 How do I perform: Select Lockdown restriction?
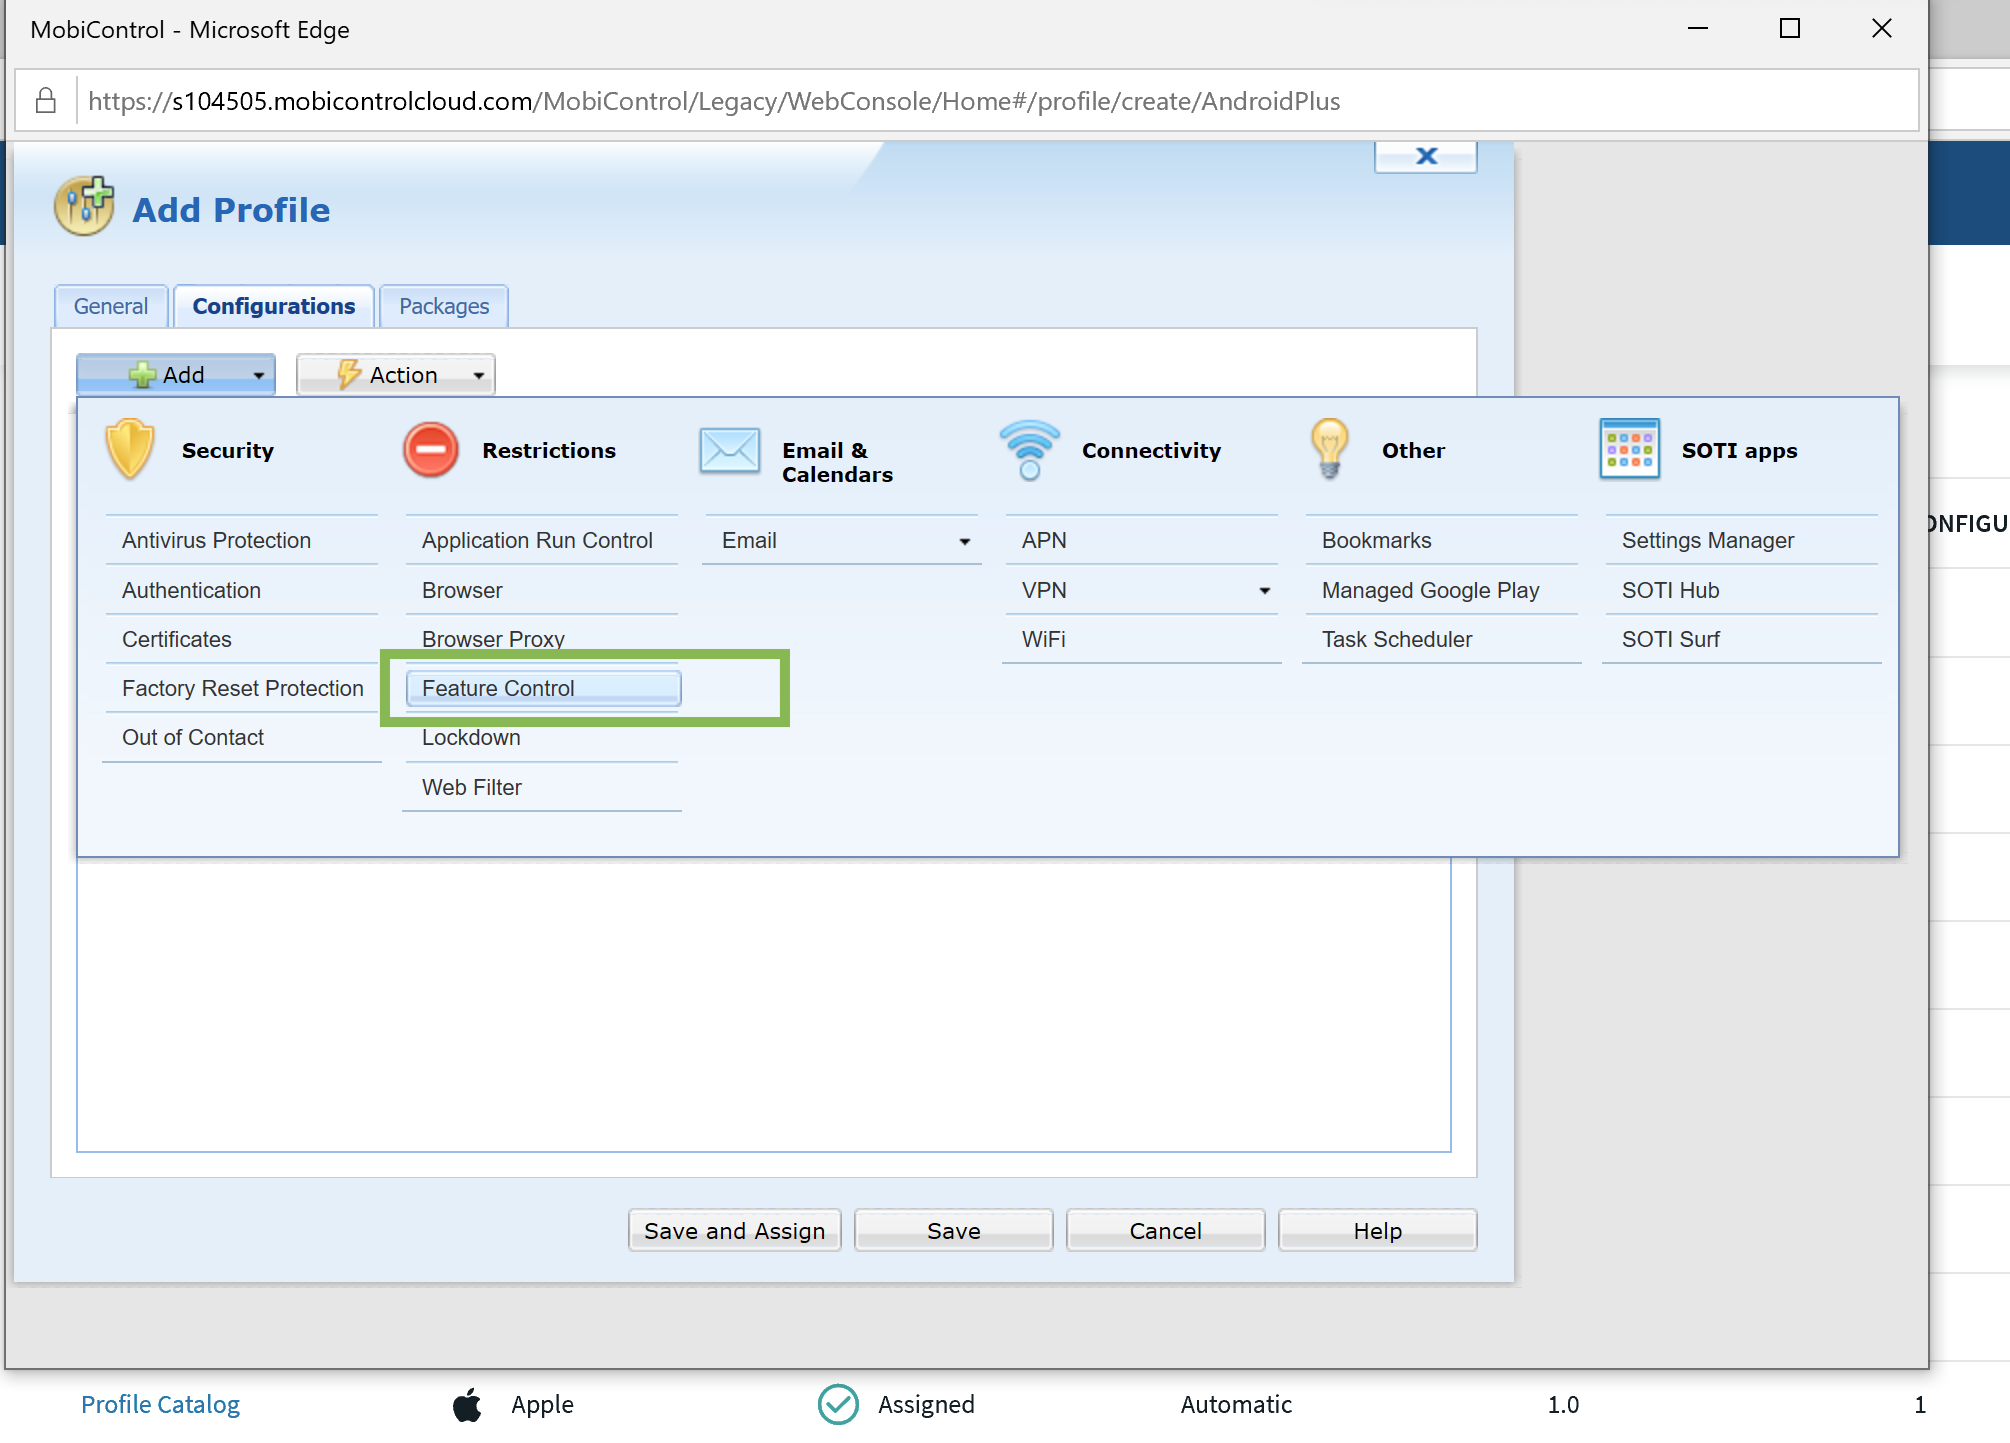coord(542,737)
